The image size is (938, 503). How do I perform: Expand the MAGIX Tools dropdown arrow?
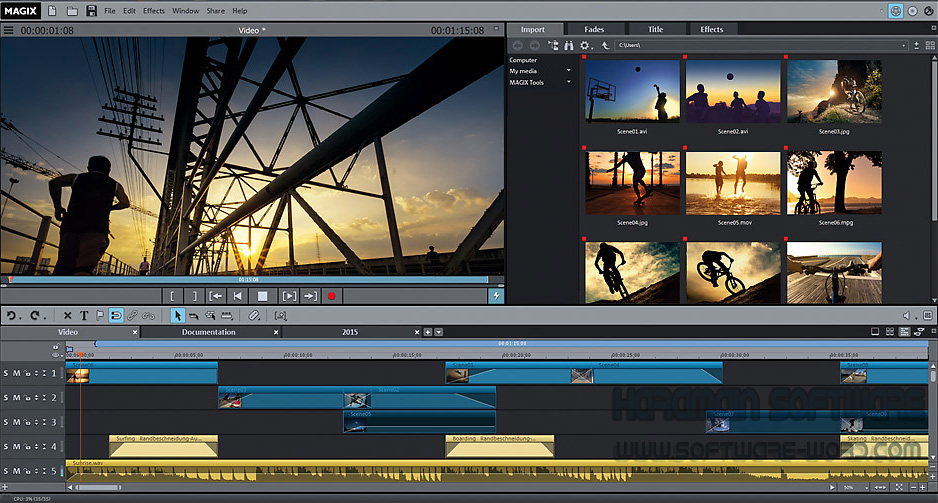(x=569, y=82)
